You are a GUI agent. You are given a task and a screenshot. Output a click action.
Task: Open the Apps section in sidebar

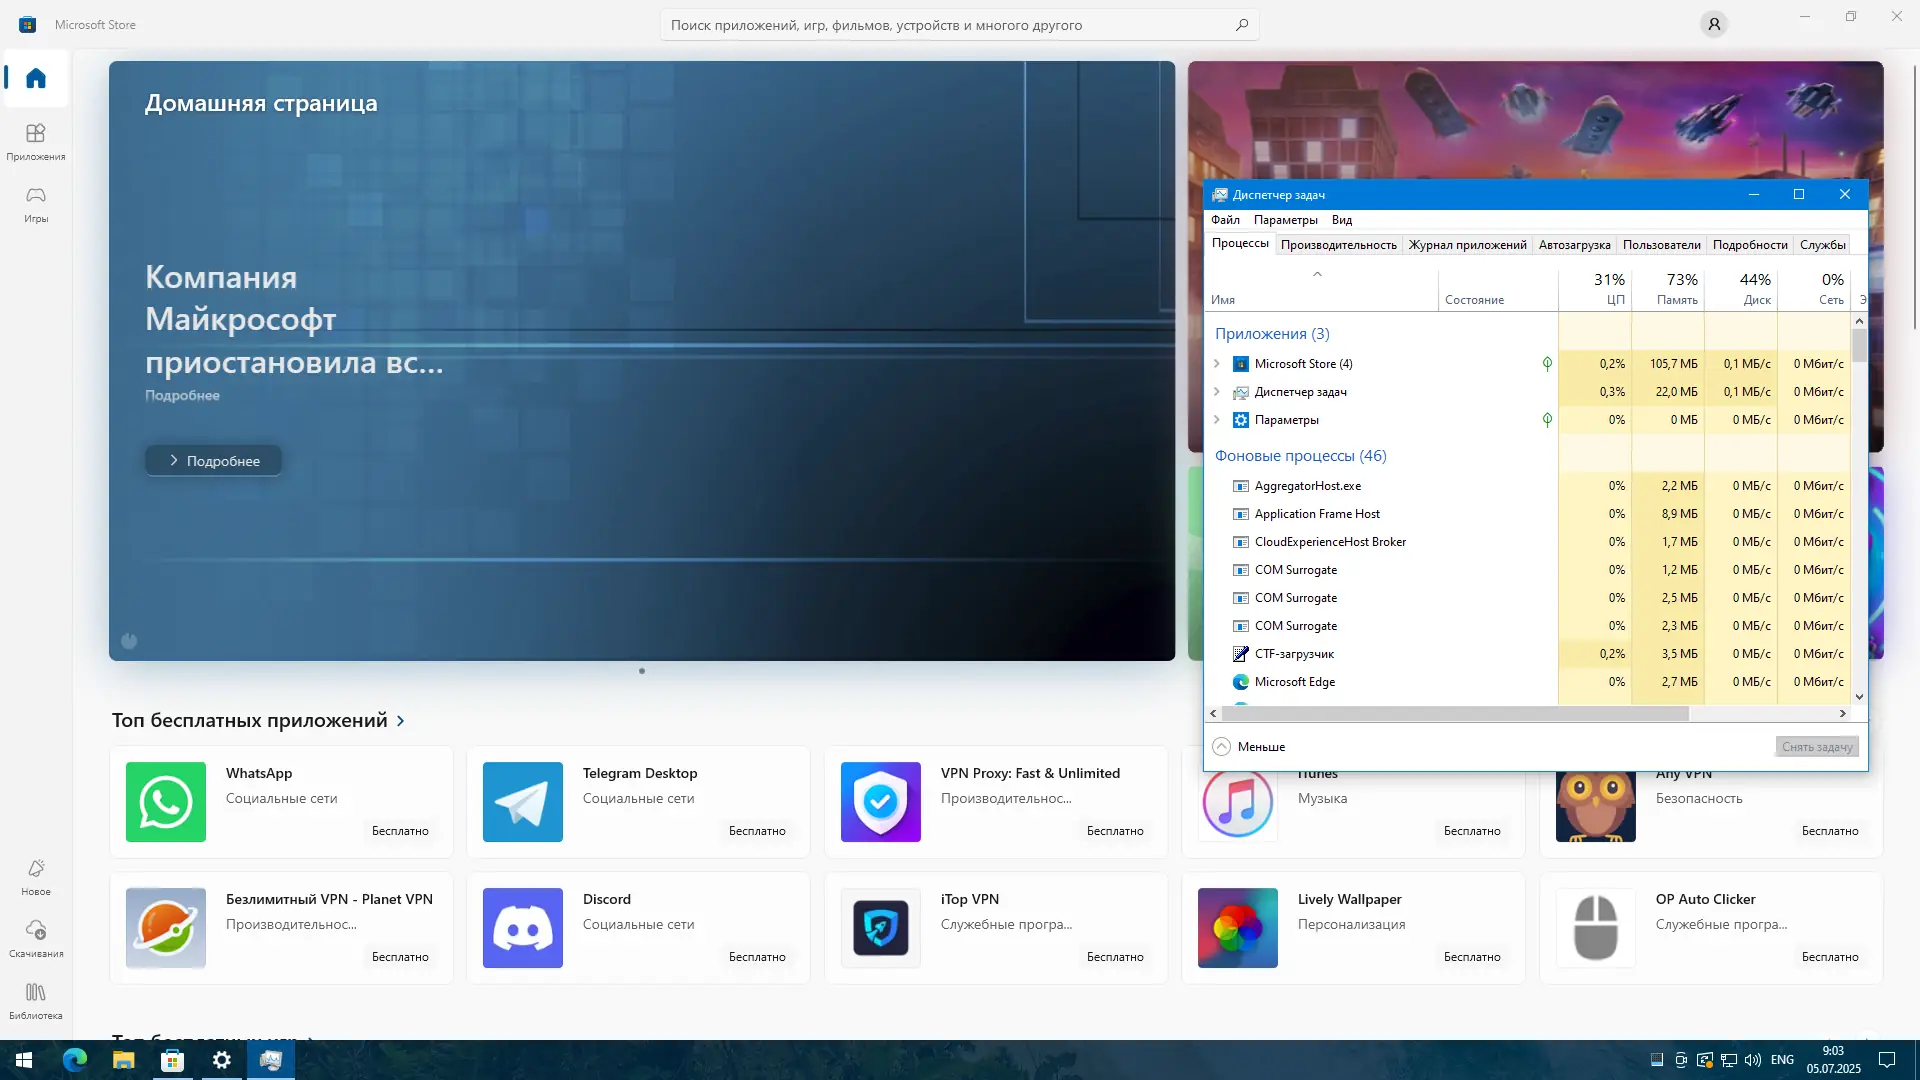click(x=36, y=141)
